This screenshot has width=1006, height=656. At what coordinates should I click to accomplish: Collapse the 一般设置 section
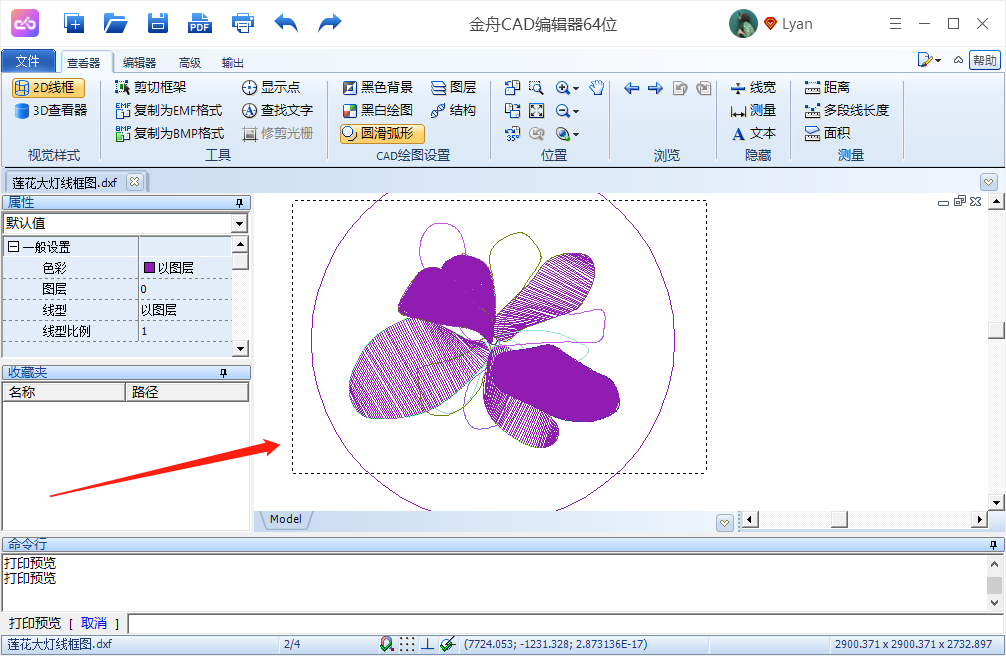click(14, 247)
